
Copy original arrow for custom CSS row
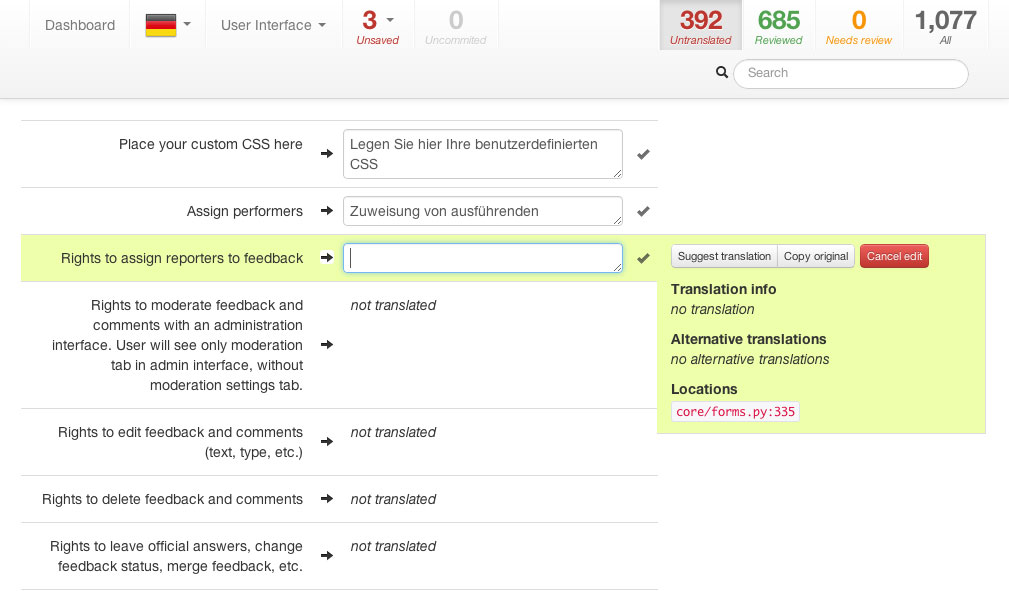point(327,153)
